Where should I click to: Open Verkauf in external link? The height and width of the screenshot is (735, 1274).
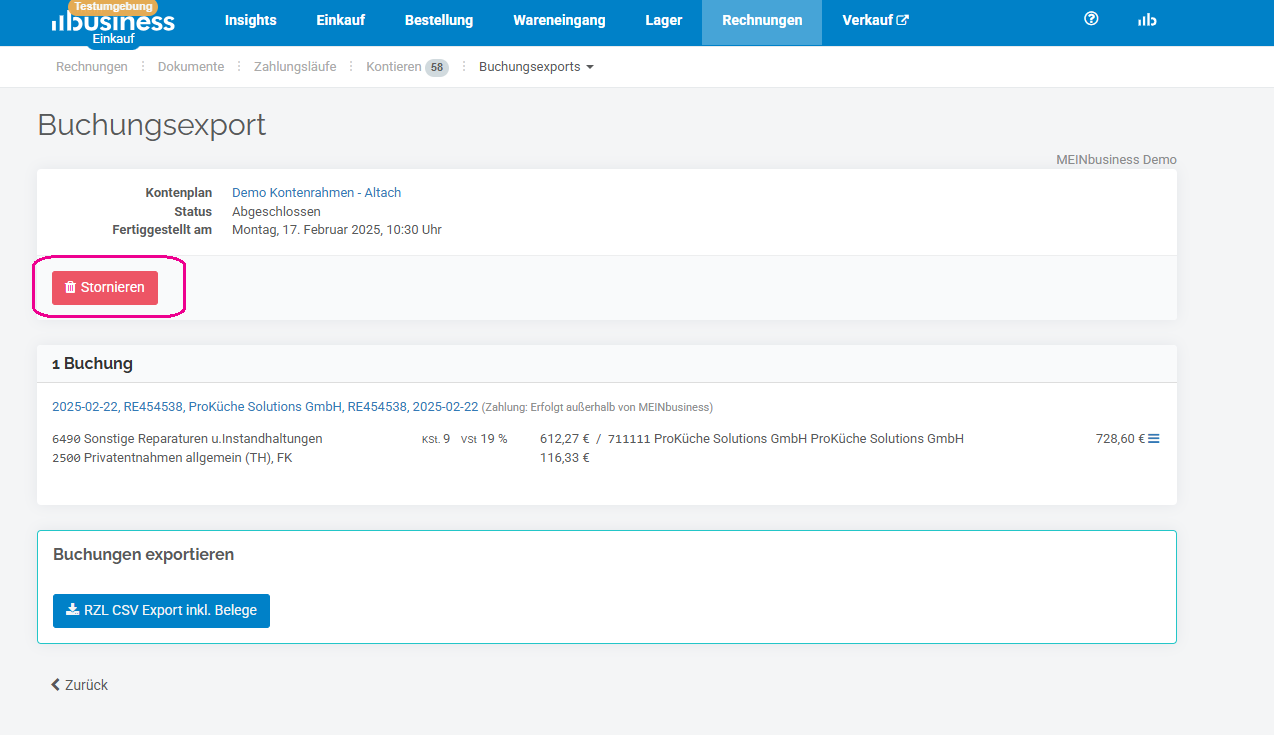click(875, 20)
